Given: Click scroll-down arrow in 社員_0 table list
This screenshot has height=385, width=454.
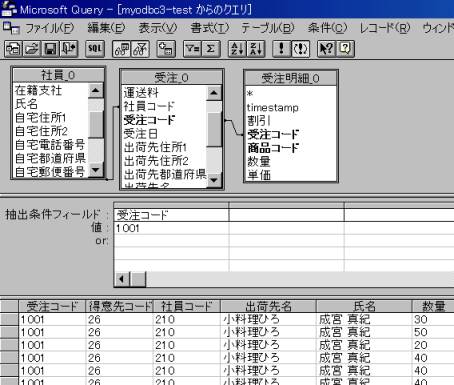Looking at the screenshot, I should click(x=96, y=170).
